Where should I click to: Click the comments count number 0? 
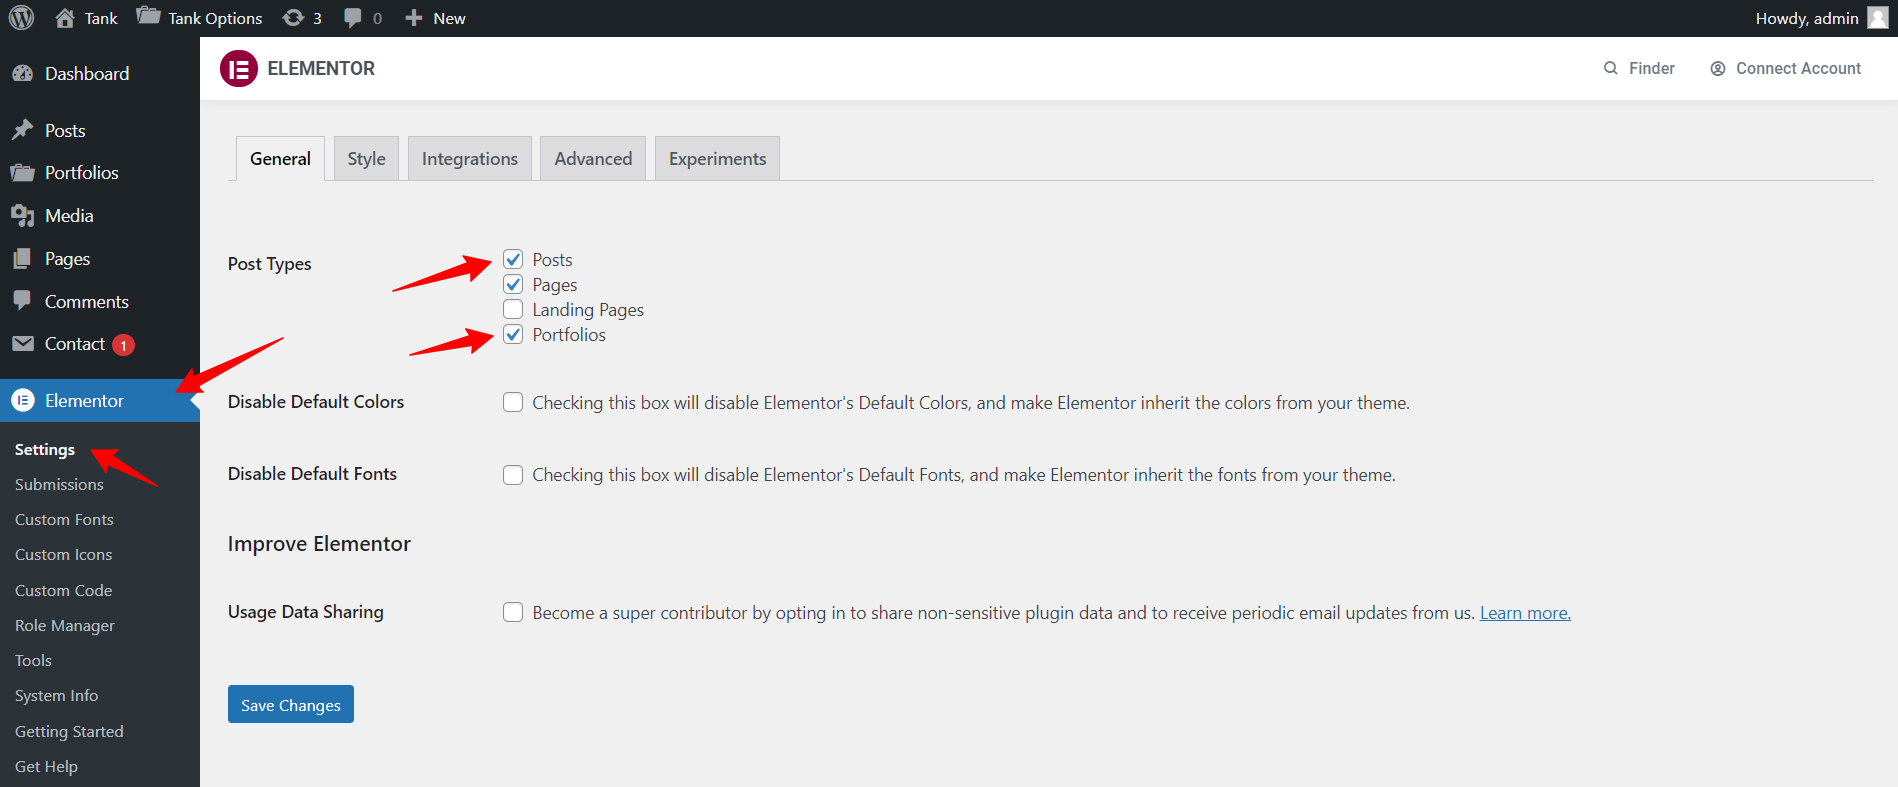377,18
